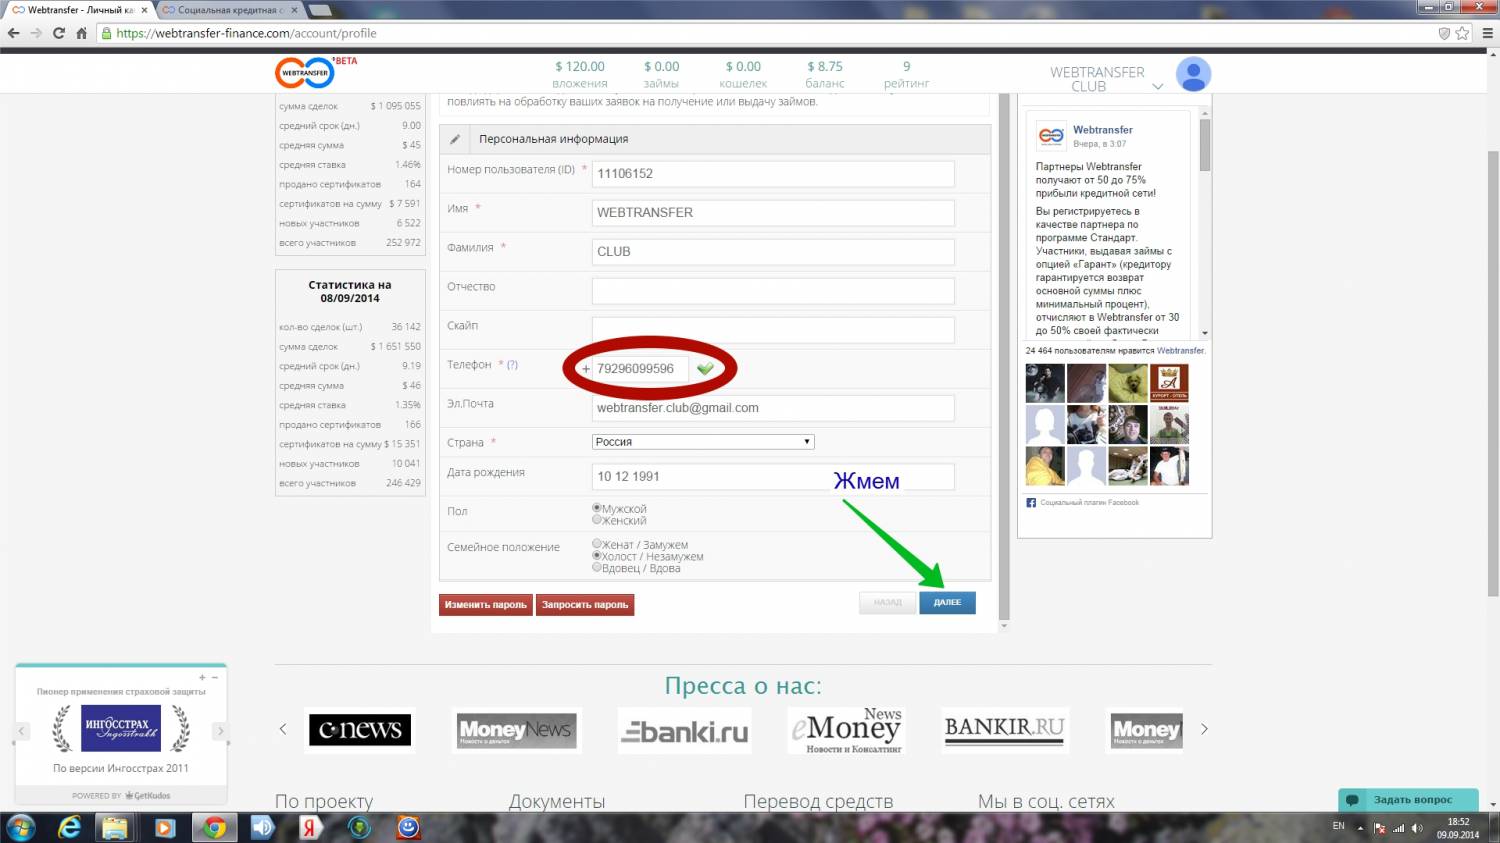Image resolution: width=1500 pixels, height=843 pixels.
Task: Open Webtransfer link in Facebook post
Action: pos(1103,130)
